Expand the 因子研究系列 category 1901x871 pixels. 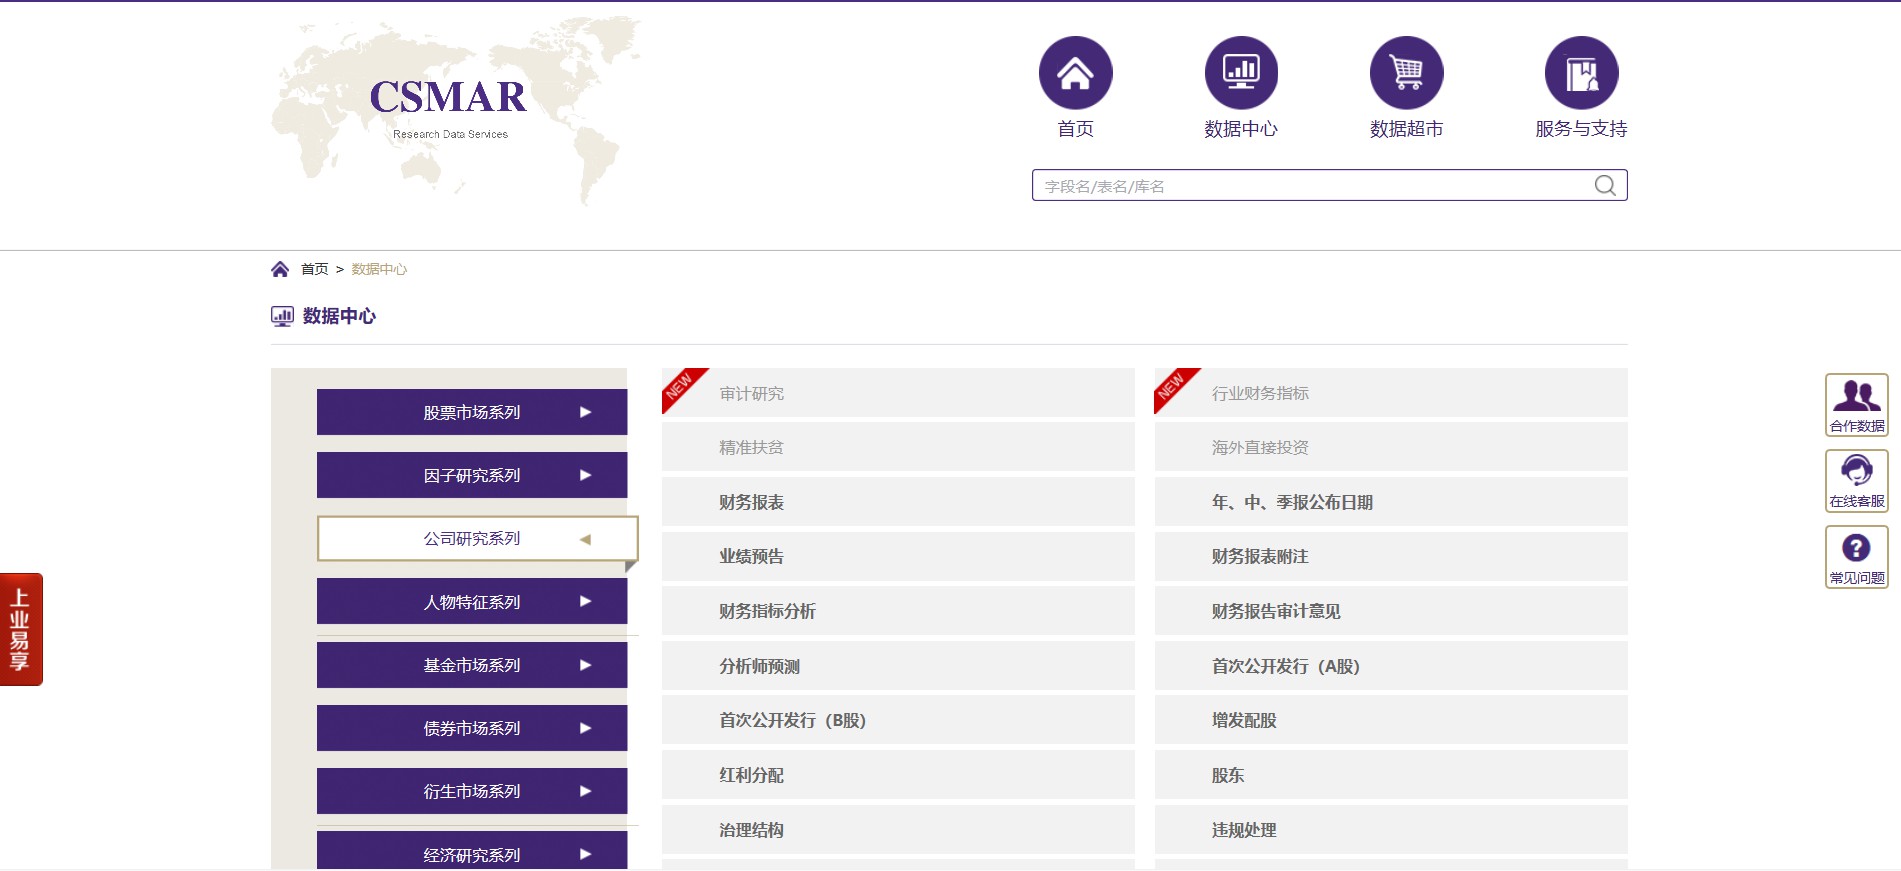point(472,475)
